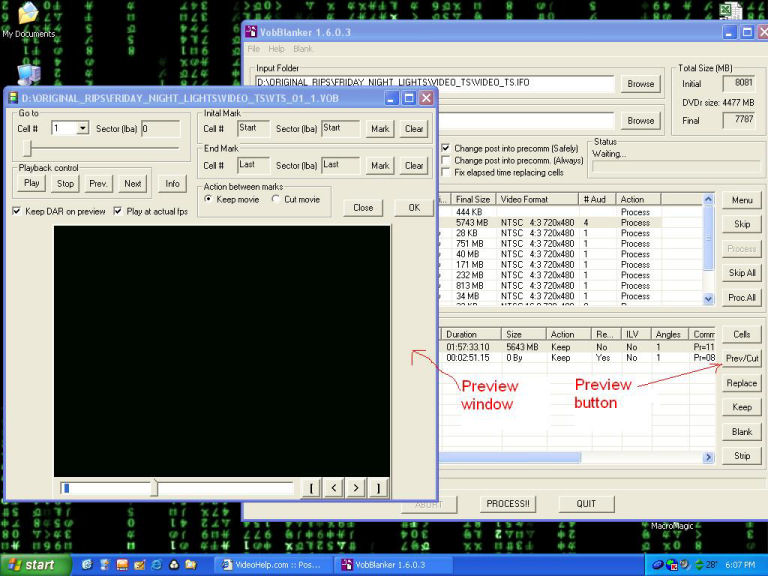Click the Replace button
Screen dimensions: 768x576
742,383
